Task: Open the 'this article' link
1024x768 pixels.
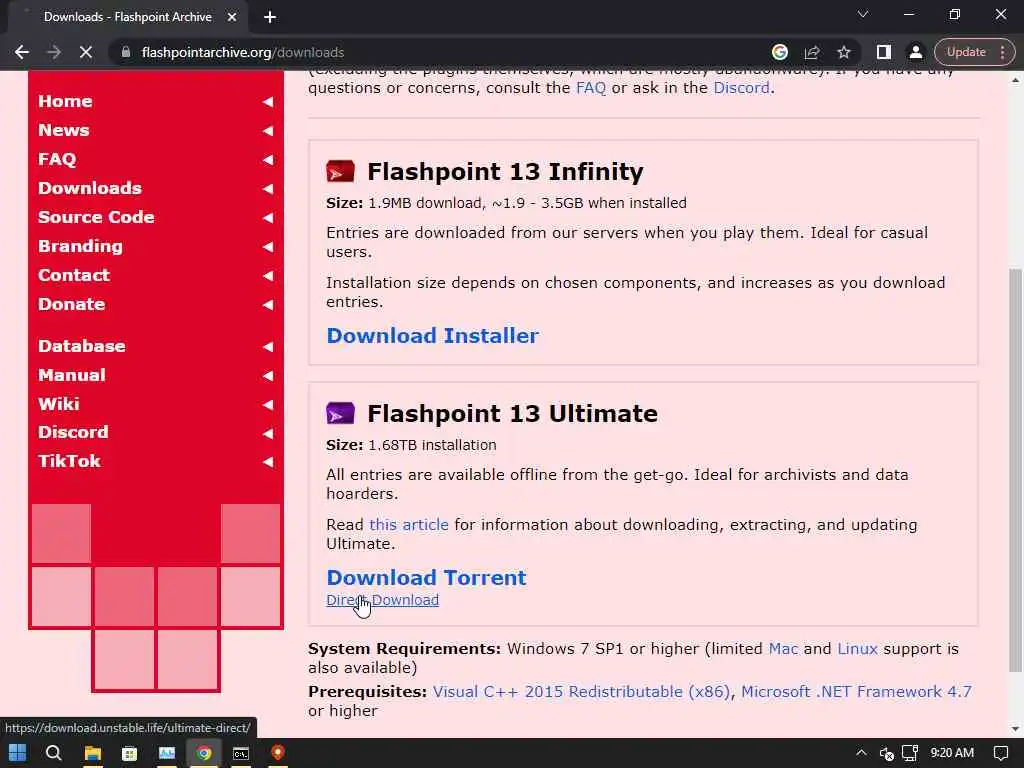Action: coord(409,524)
